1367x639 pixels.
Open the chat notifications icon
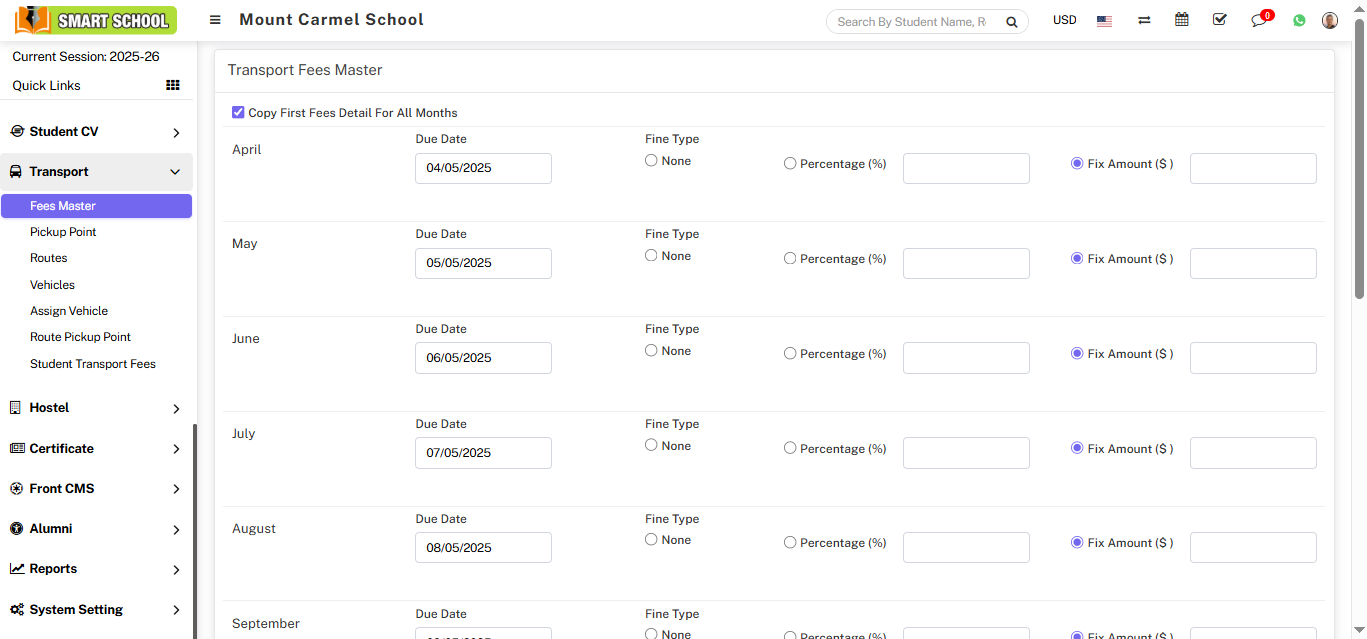(1259, 20)
